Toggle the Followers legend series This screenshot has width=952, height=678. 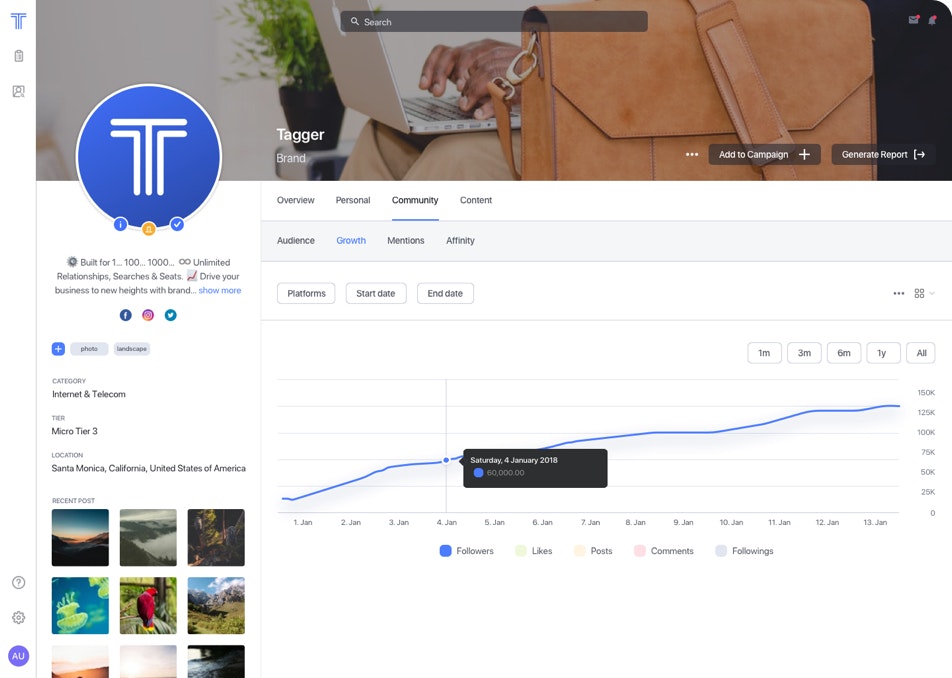(466, 551)
